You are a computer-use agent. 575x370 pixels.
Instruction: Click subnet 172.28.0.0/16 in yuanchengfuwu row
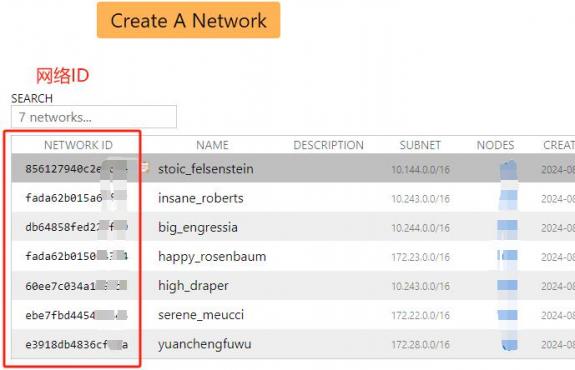[x=420, y=345]
